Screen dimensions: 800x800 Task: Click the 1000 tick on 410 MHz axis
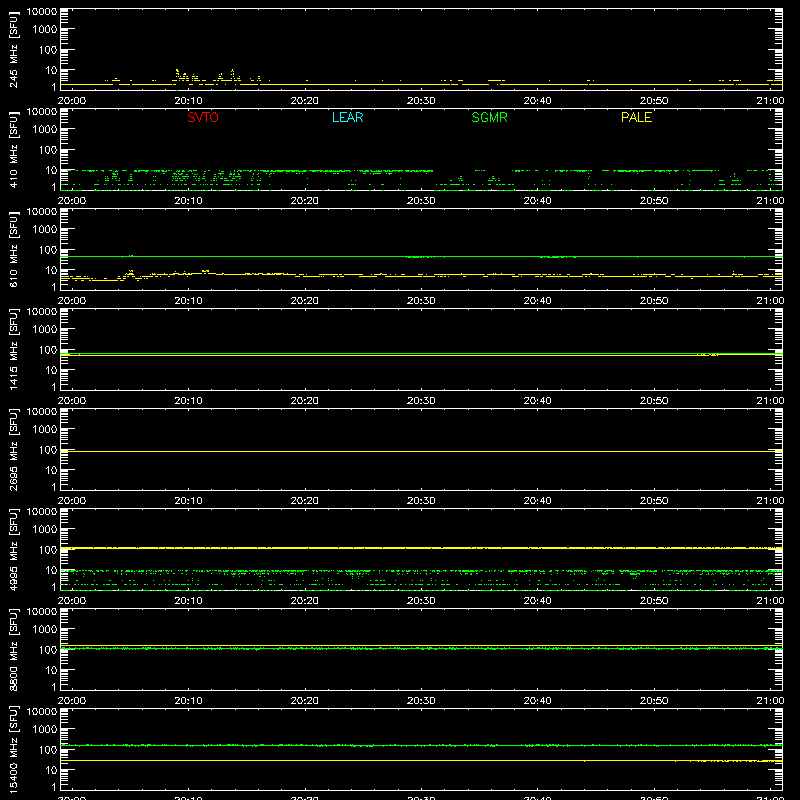point(45,130)
